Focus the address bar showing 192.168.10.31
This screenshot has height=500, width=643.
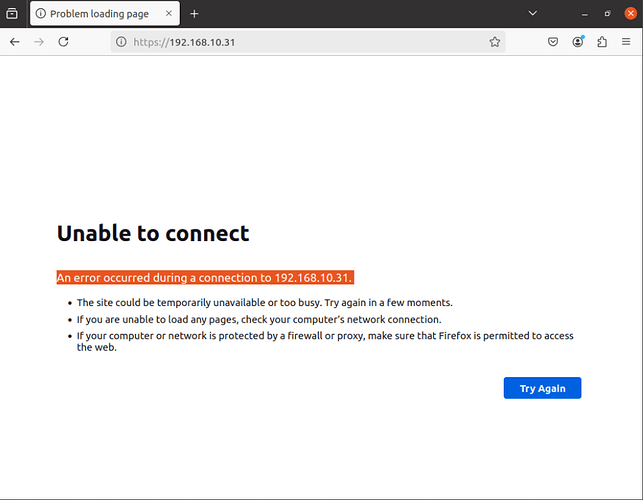pos(300,42)
